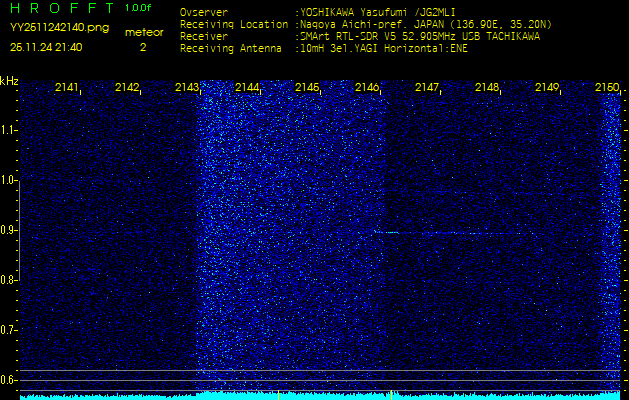The height and width of the screenshot is (400, 629).
Task: Click the 2150 time marker
Action: coord(607,87)
